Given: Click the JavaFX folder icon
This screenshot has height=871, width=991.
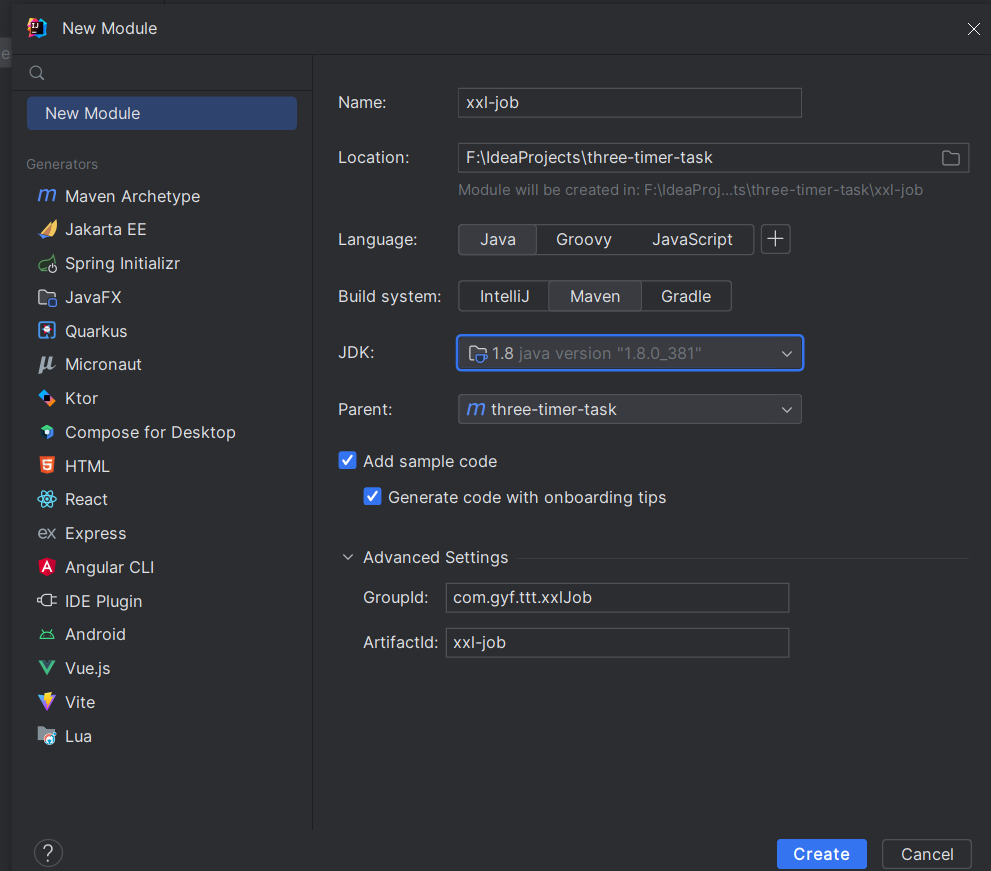Looking at the screenshot, I should (x=47, y=297).
